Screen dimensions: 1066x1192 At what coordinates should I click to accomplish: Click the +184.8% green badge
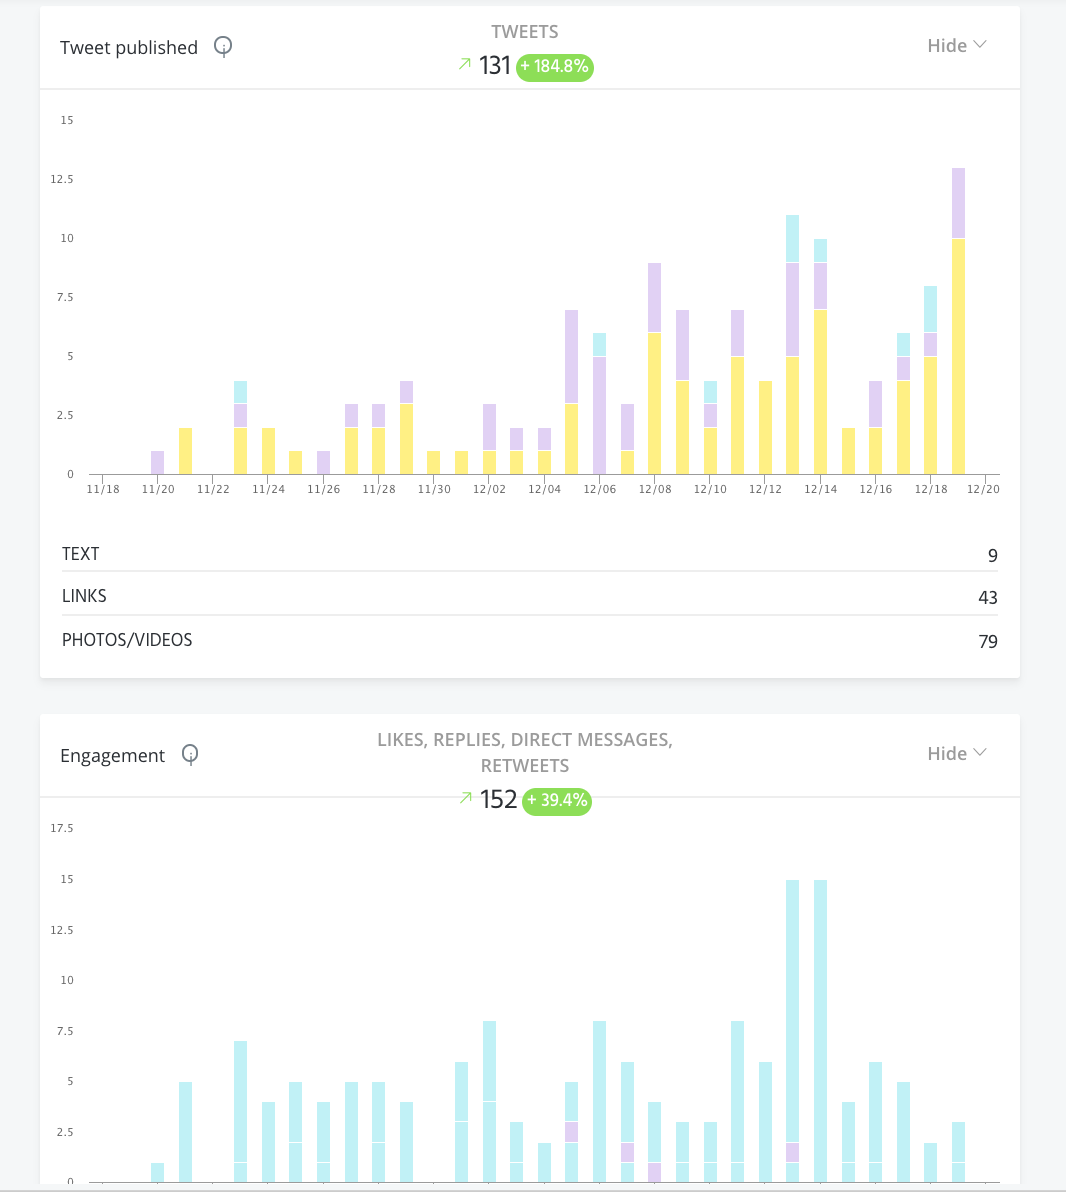pos(554,67)
